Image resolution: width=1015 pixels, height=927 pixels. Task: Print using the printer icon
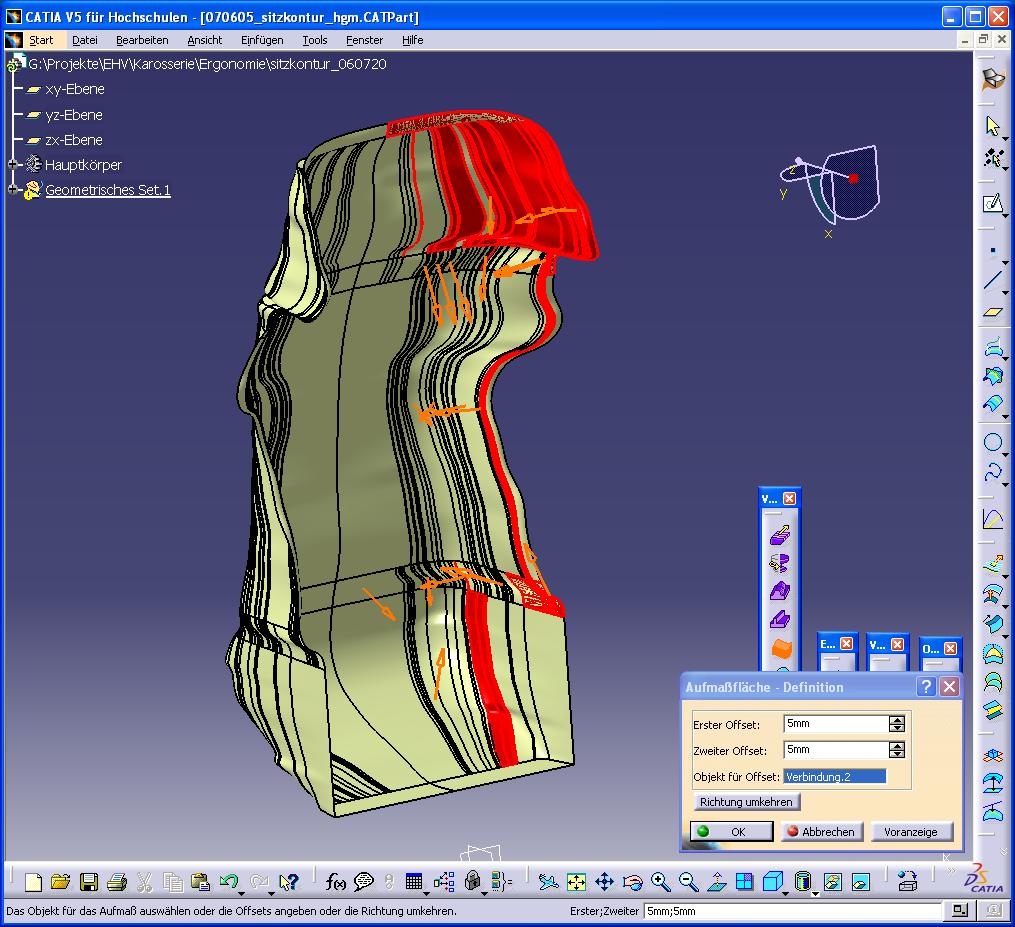[117, 882]
